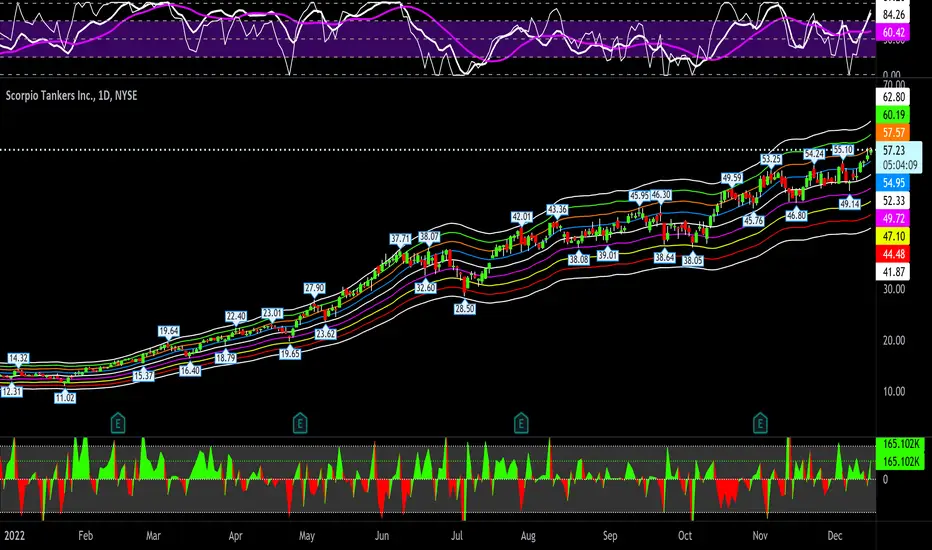Click the 45.95 pivot high label
This screenshot has width=932, height=550.
[639, 195]
